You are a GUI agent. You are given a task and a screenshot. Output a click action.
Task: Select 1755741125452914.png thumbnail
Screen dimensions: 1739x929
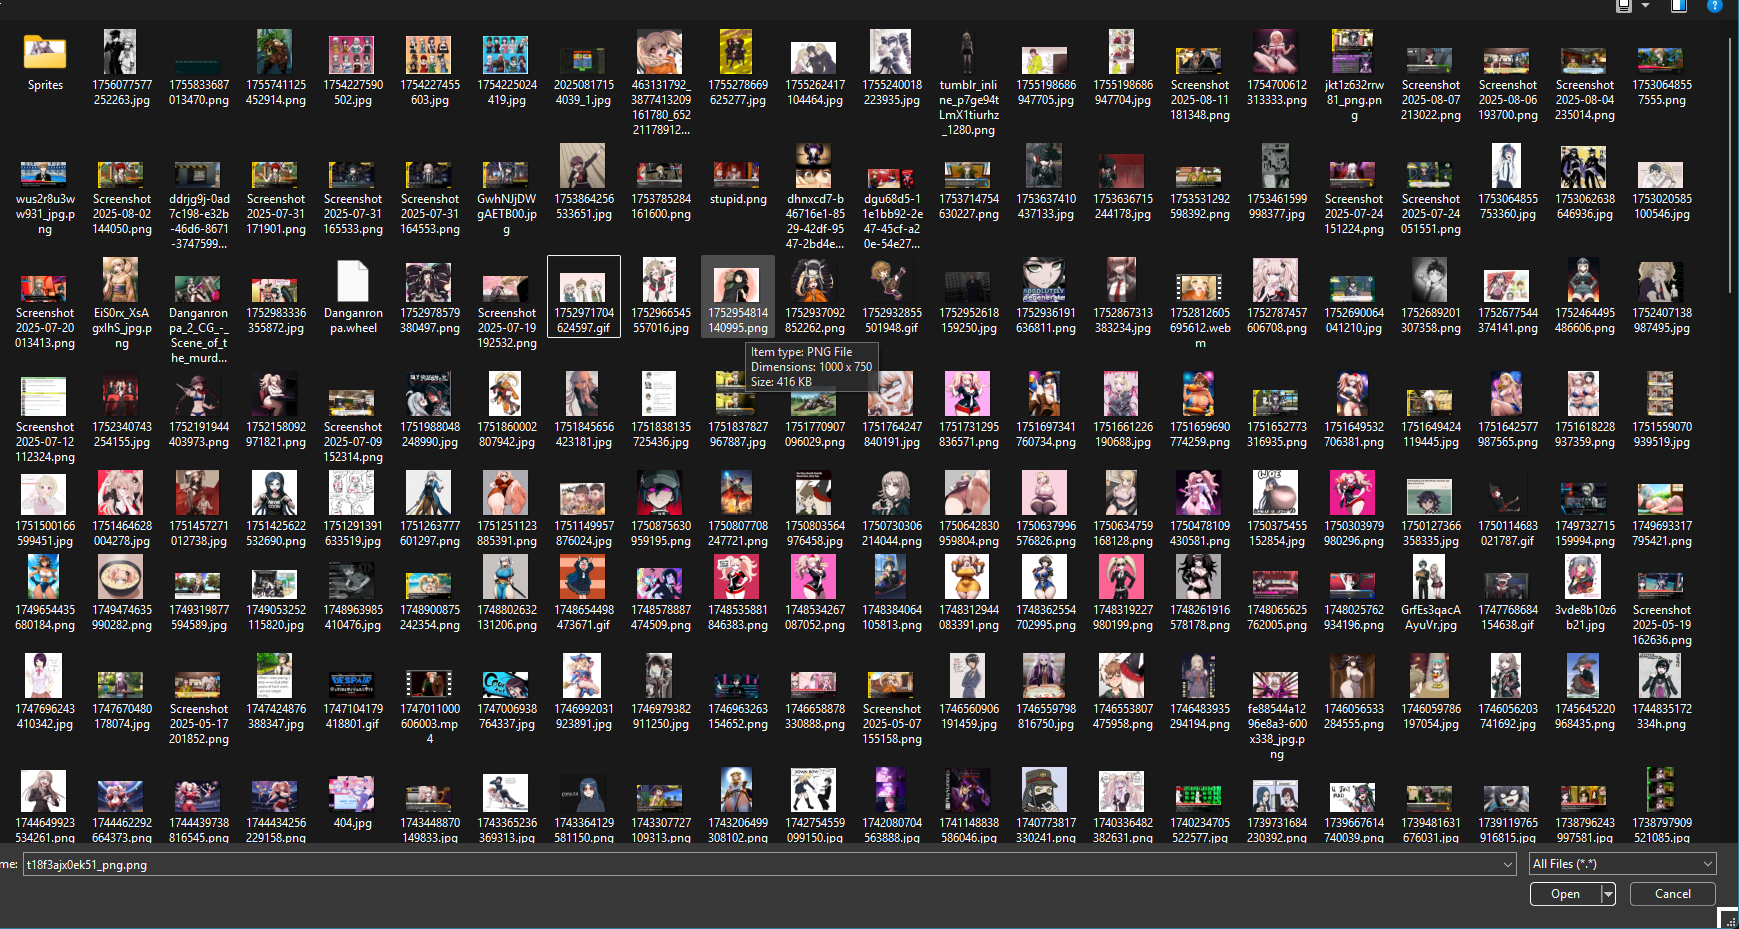pyautogui.click(x=276, y=52)
